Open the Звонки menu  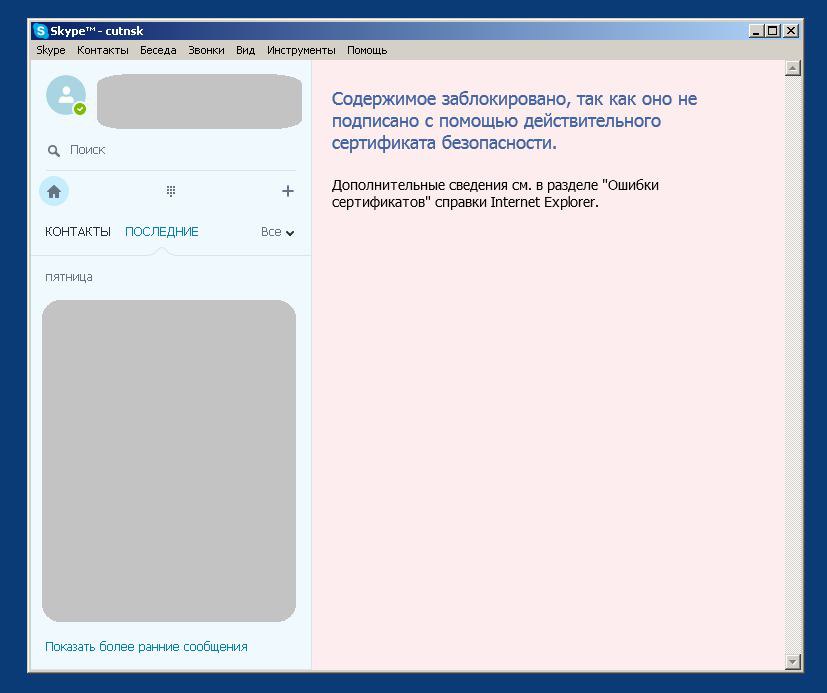click(206, 50)
